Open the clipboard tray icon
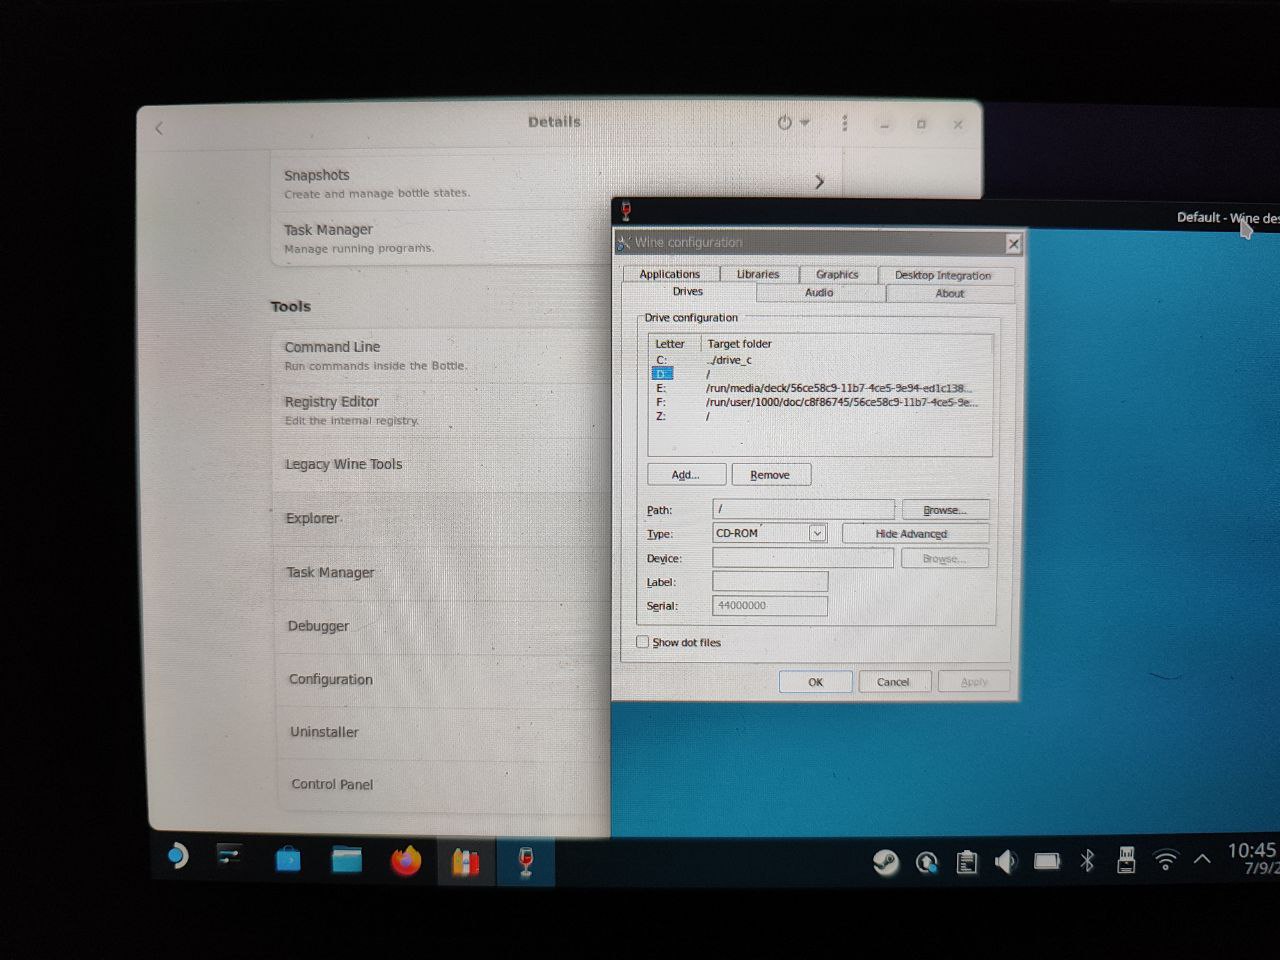 click(967, 862)
